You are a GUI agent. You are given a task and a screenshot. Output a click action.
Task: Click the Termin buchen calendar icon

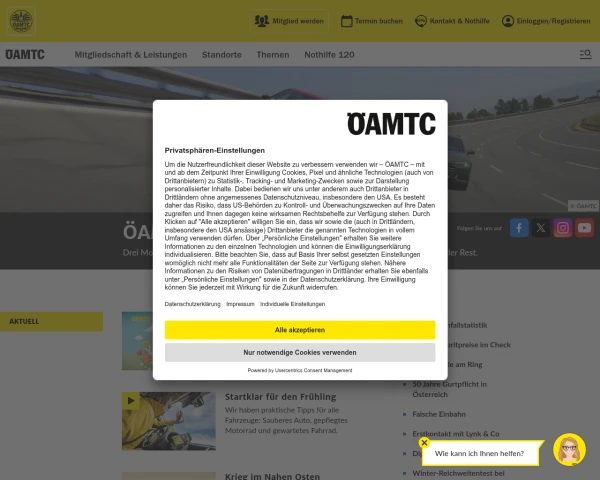tap(346, 21)
